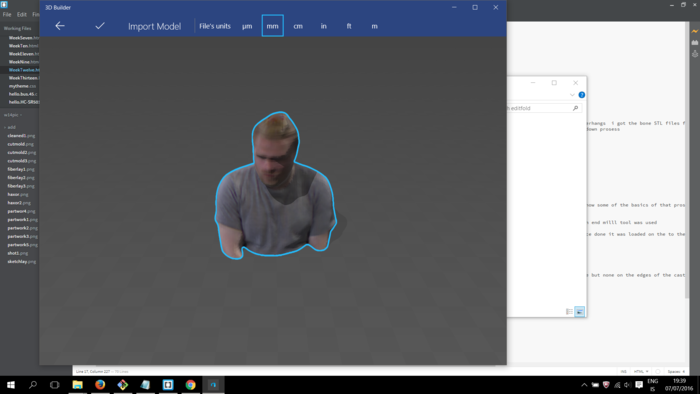
Task: Open cleaned1.png in file tree
Action: pos(21,136)
